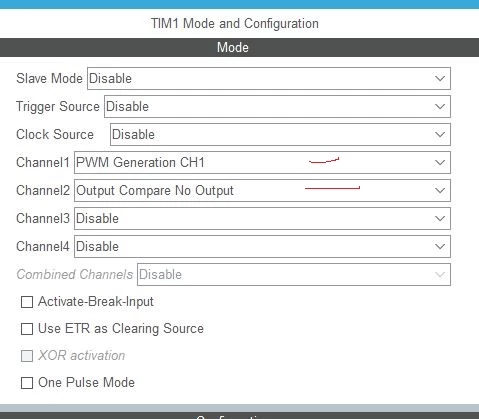Click the Slave Mode chevron arrow
This screenshot has width=479, height=419.
[440, 79]
